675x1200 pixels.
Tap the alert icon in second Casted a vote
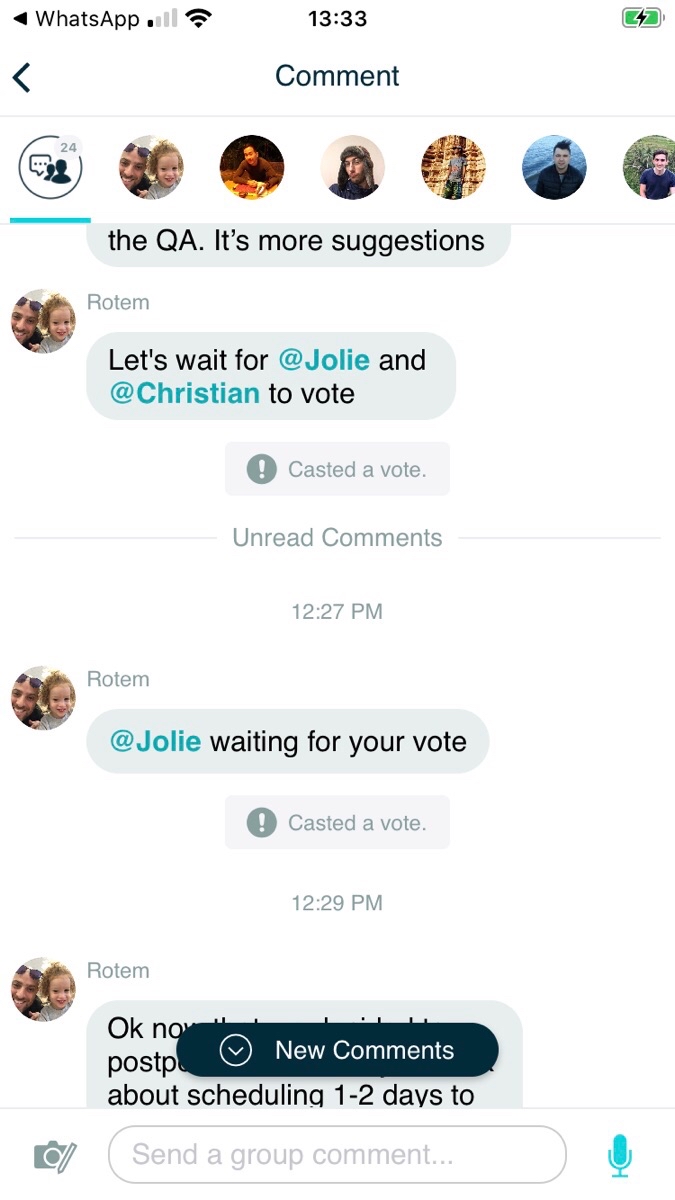pyautogui.click(x=261, y=823)
